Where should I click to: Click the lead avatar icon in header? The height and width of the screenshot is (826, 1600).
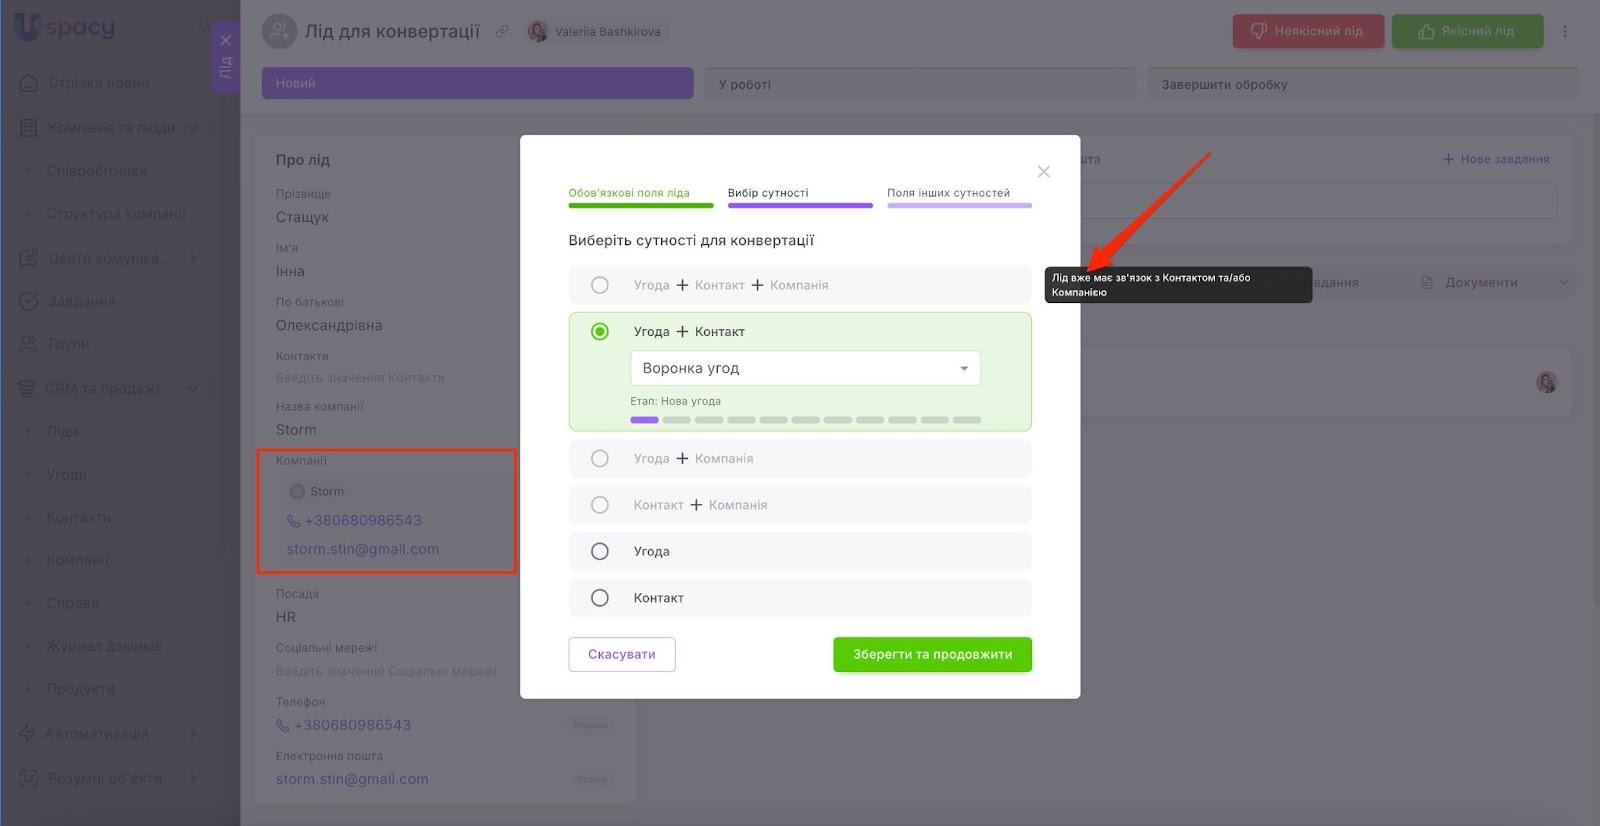[x=279, y=31]
